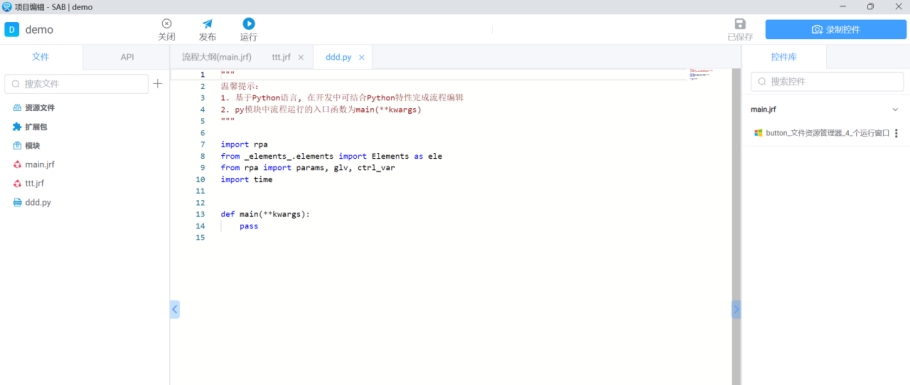
Task: Click line number 13 in the gutter
Action: click(x=201, y=214)
